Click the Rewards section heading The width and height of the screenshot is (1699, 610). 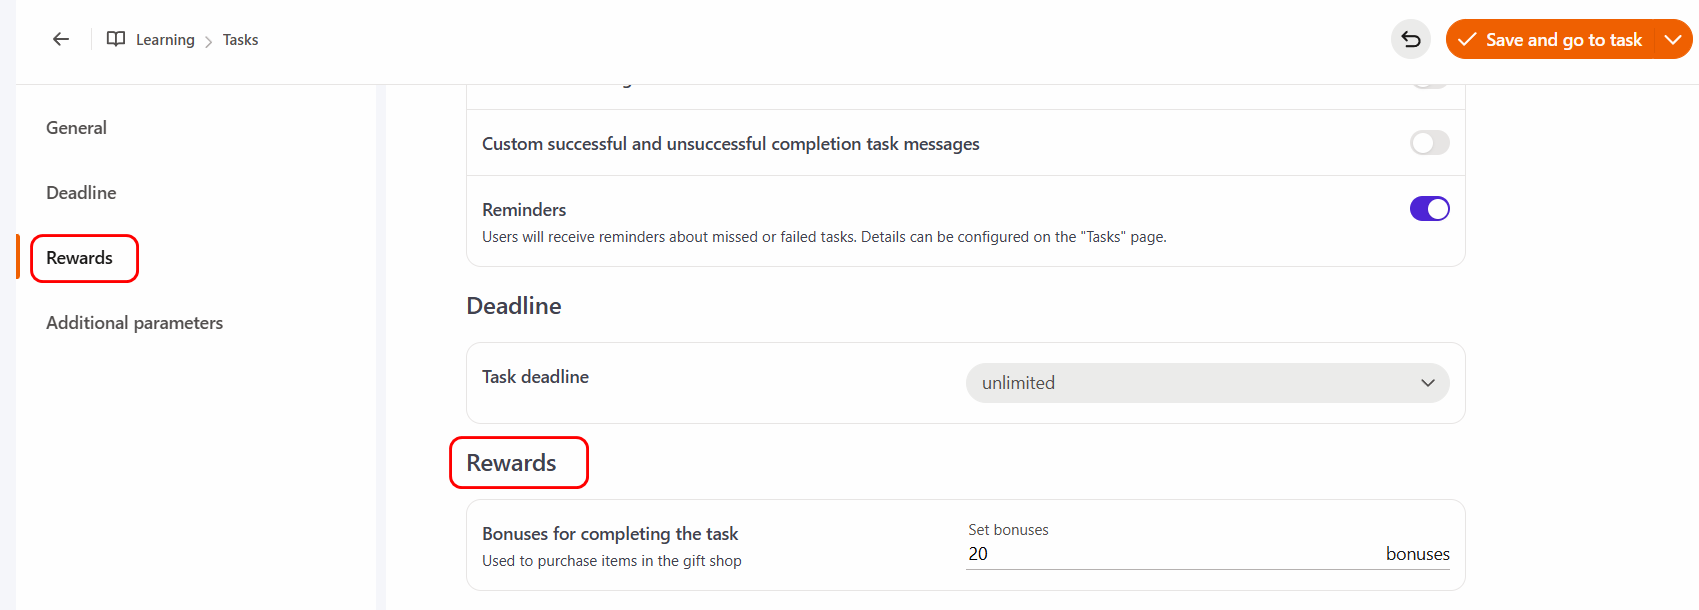(511, 463)
